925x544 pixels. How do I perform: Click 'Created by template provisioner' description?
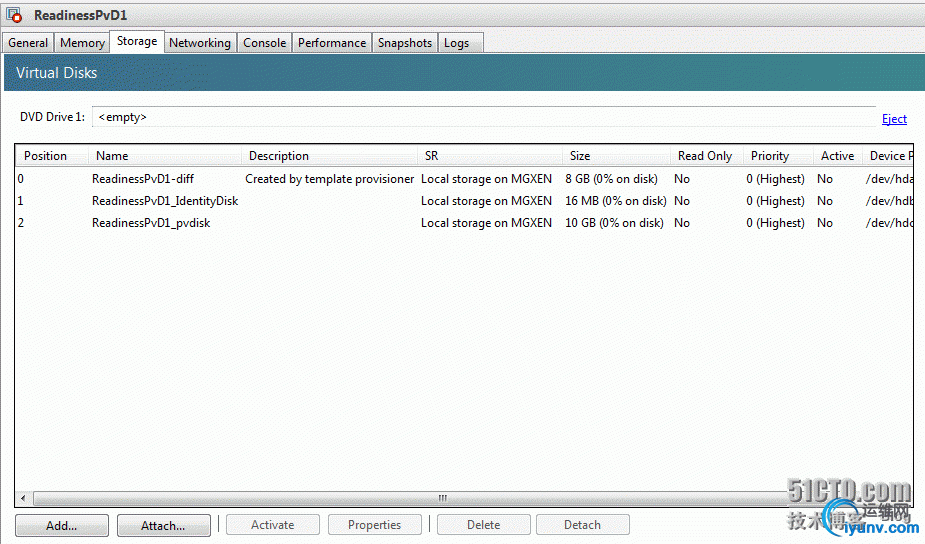coord(329,179)
